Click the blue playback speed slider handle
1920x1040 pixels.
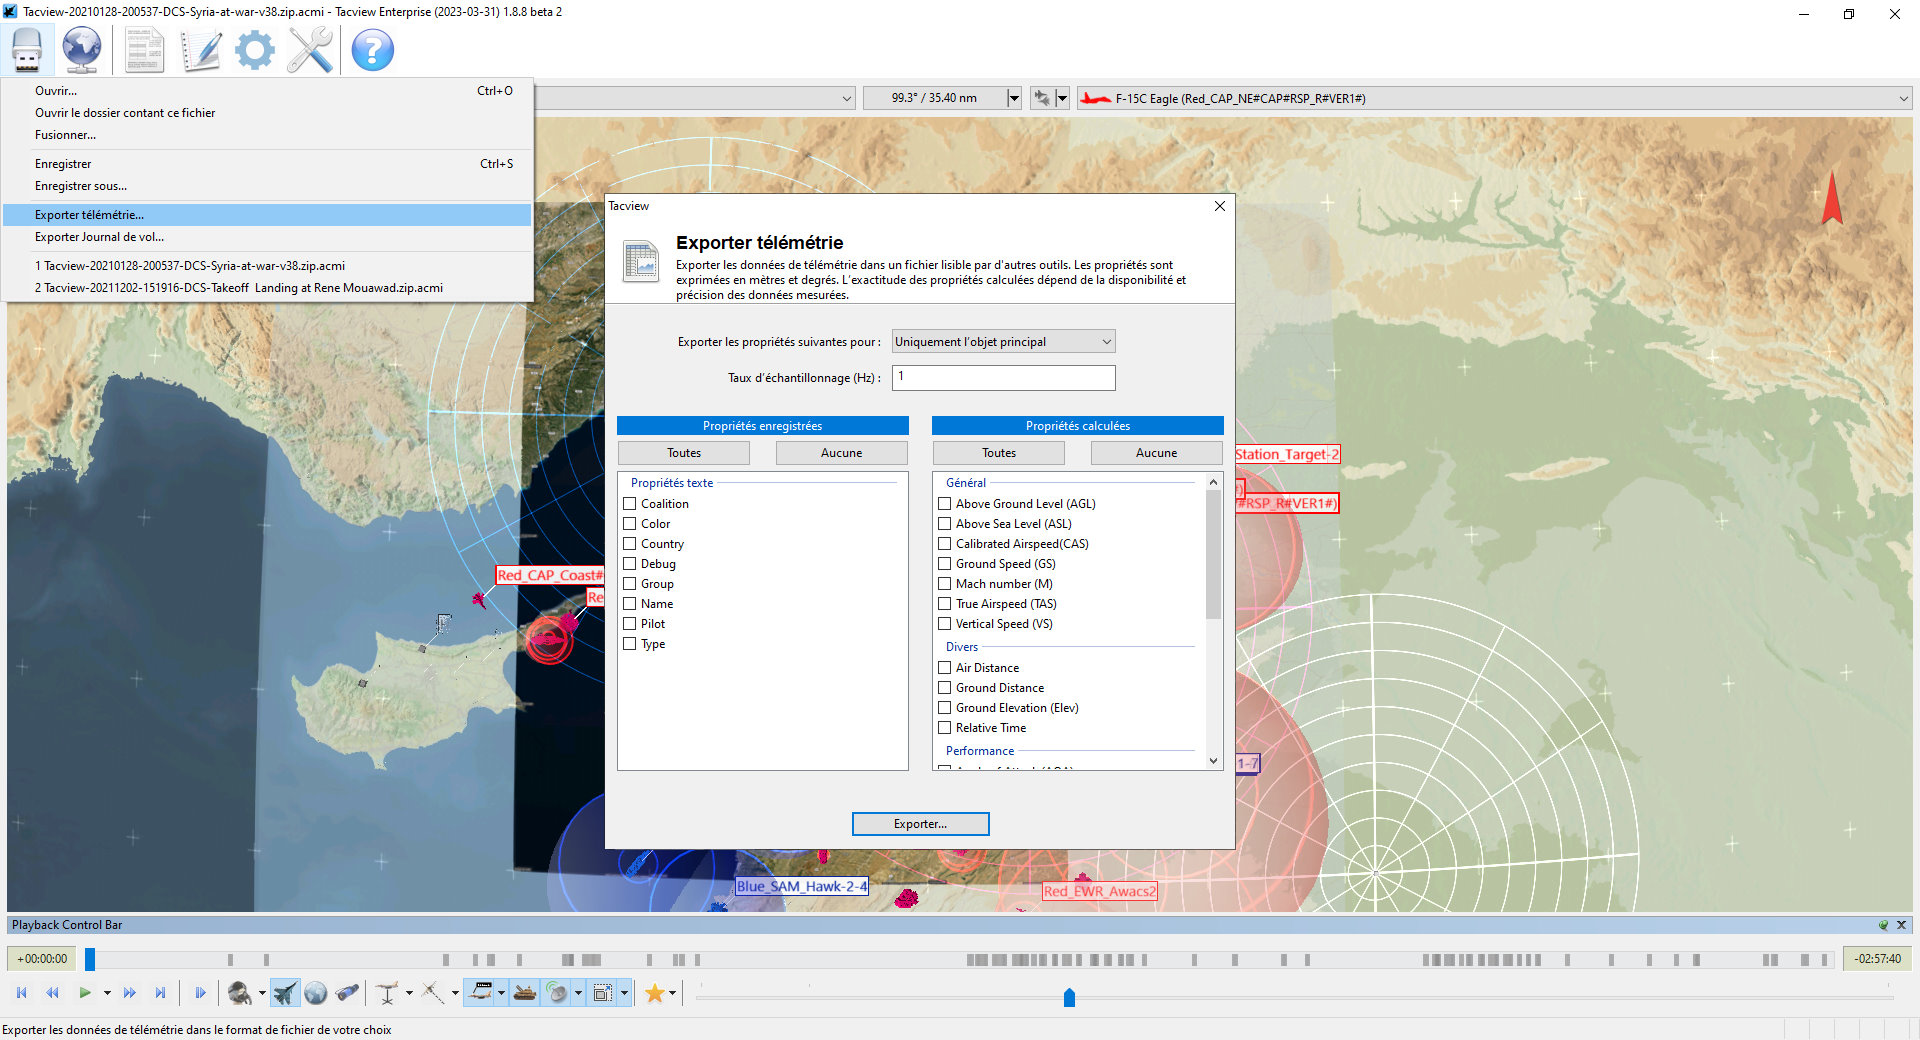point(1069,997)
